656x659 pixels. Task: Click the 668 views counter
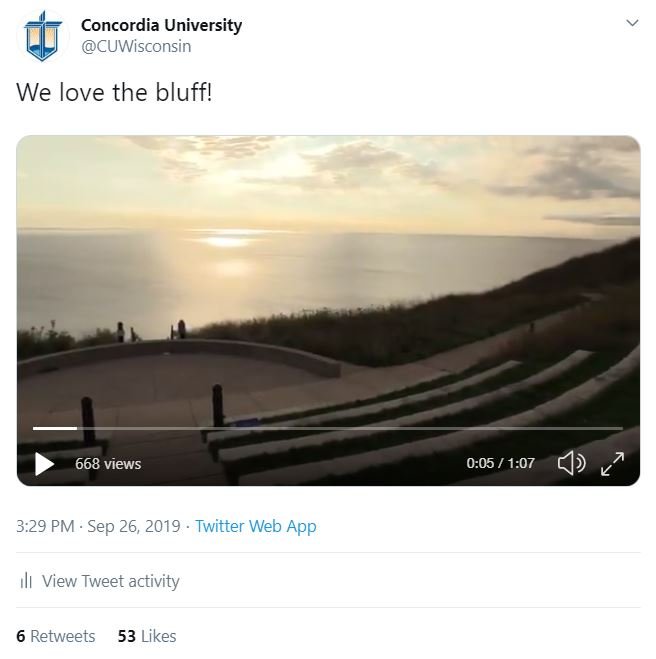coord(108,464)
